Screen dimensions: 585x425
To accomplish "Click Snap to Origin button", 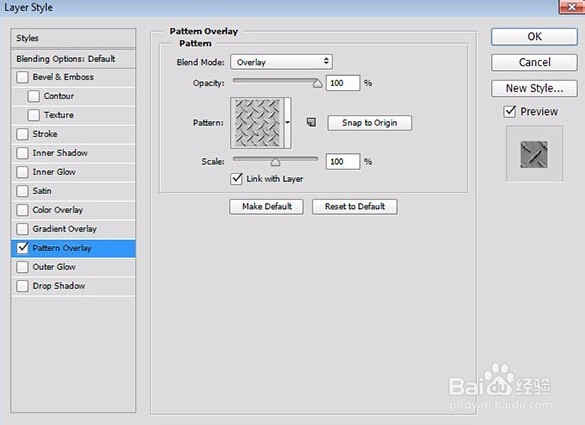I will [x=370, y=123].
